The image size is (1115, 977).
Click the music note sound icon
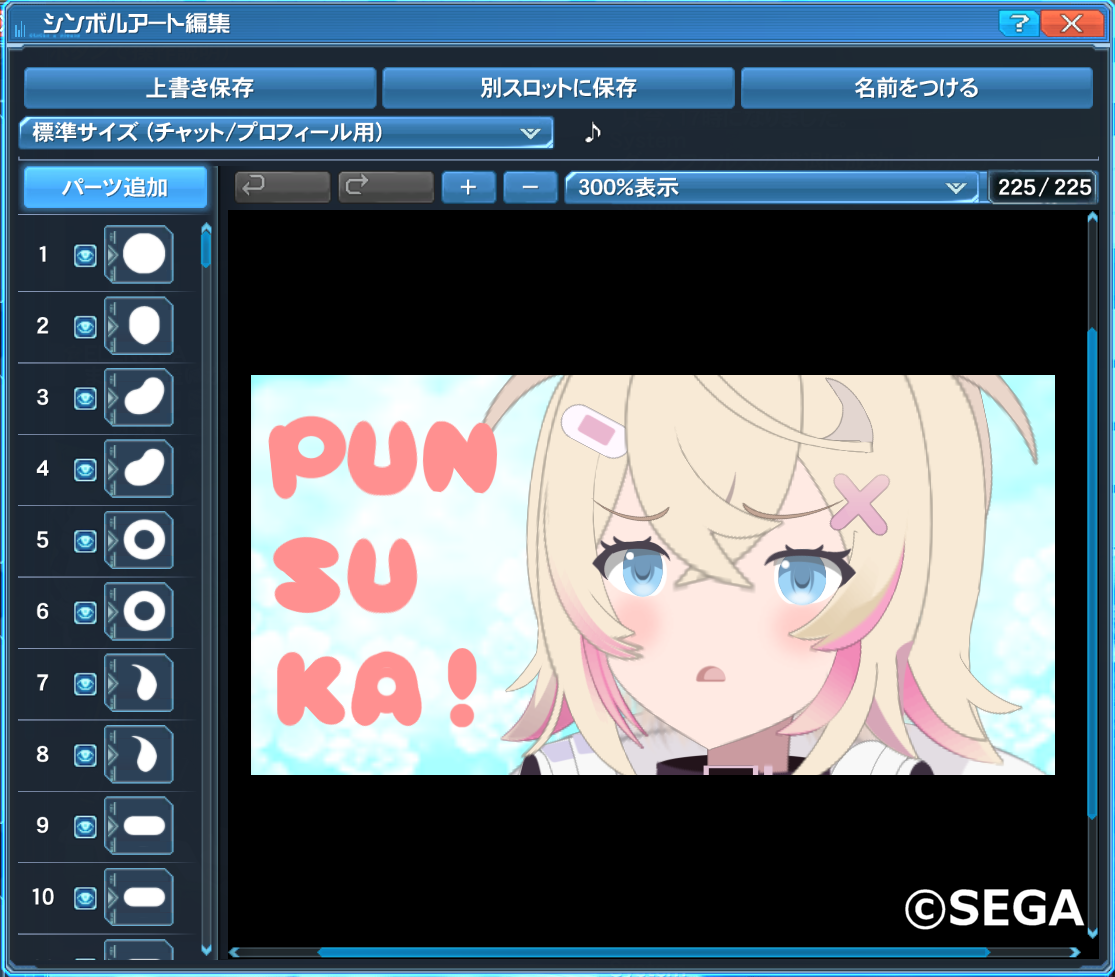(592, 132)
